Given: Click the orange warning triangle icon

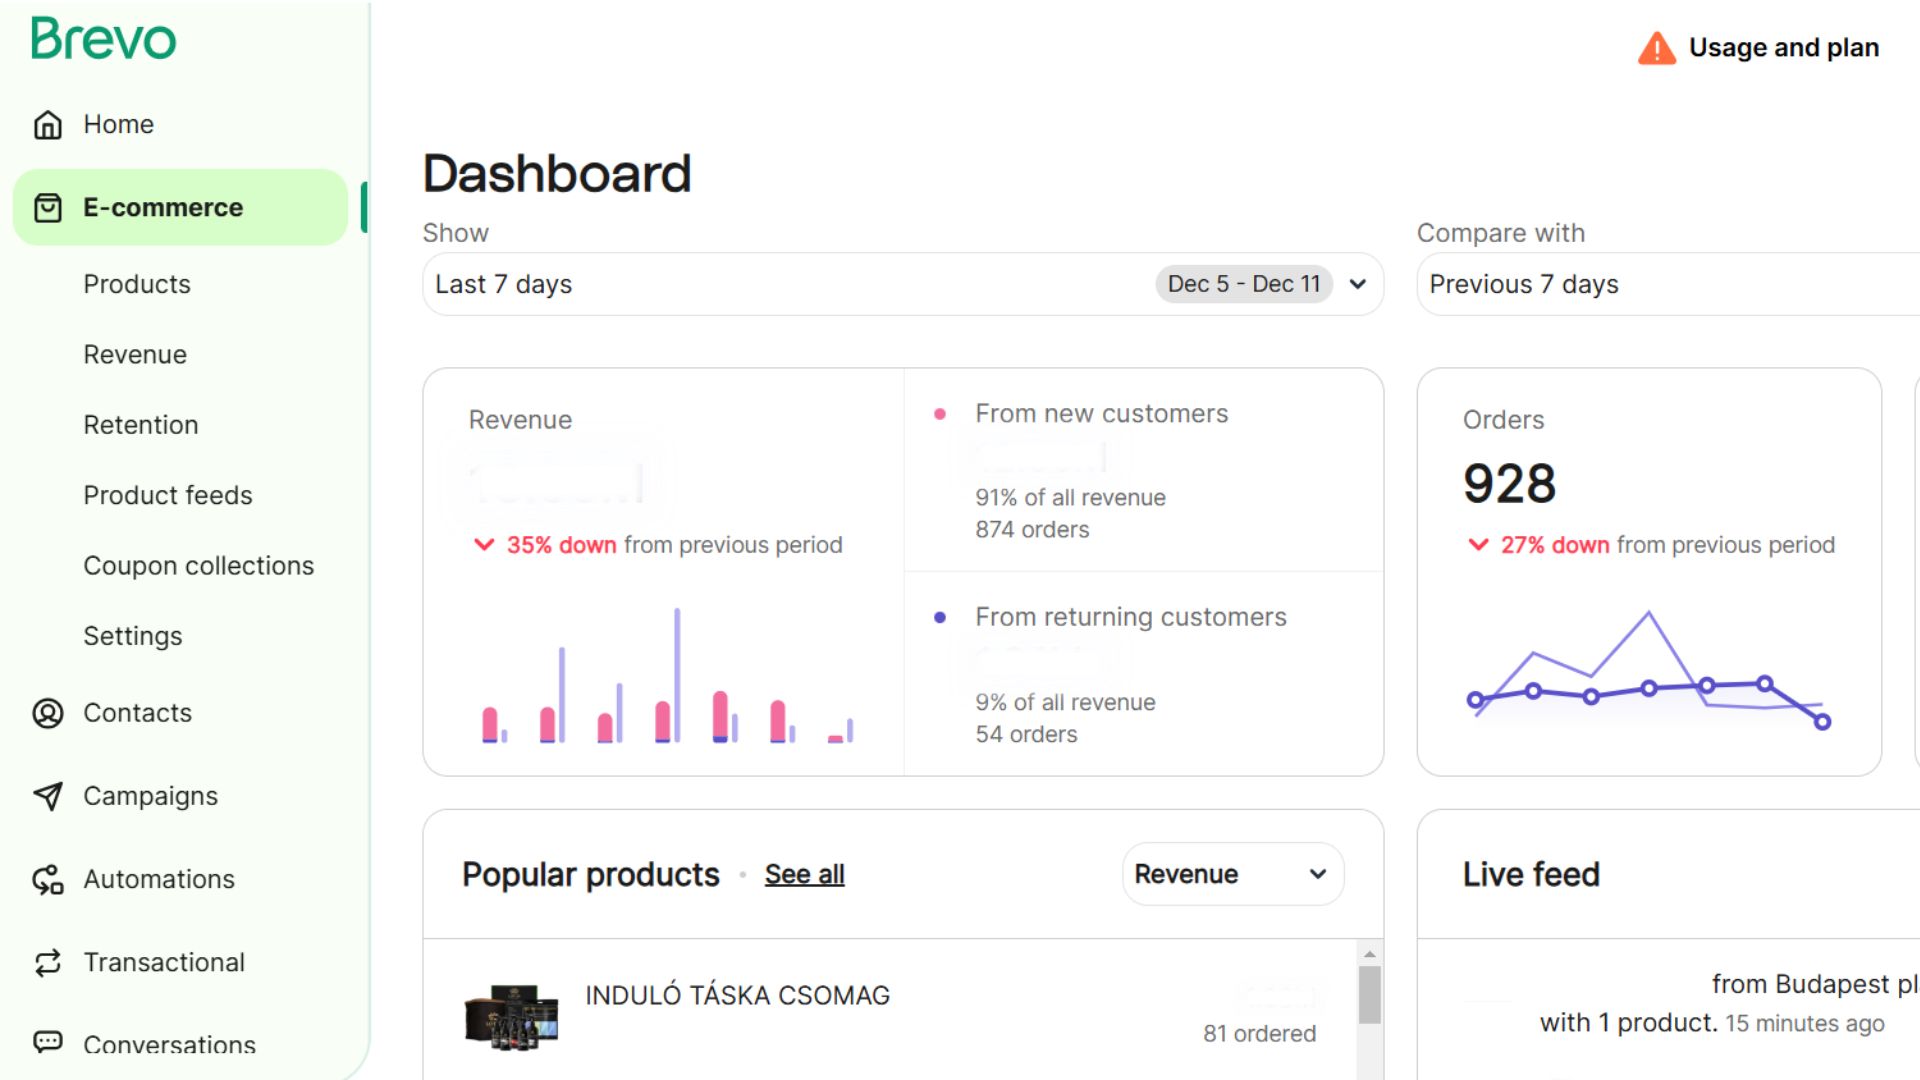Looking at the screenshot, I should pos(1656,48).
